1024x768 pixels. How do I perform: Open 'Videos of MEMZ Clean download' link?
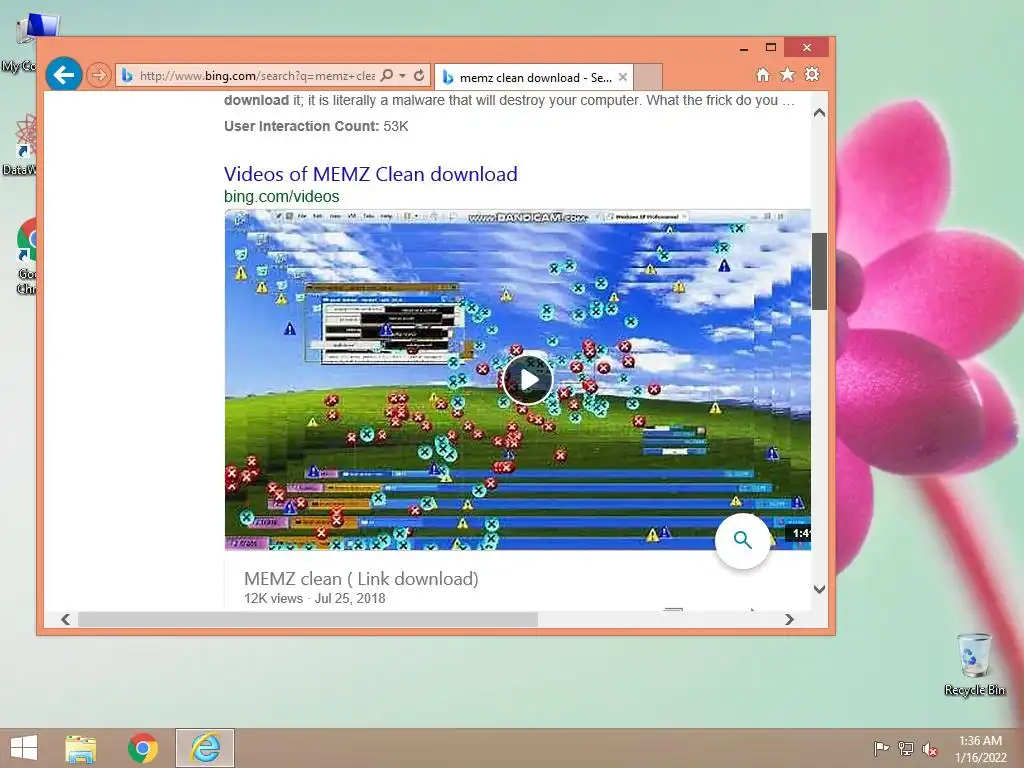coord(370,174)
